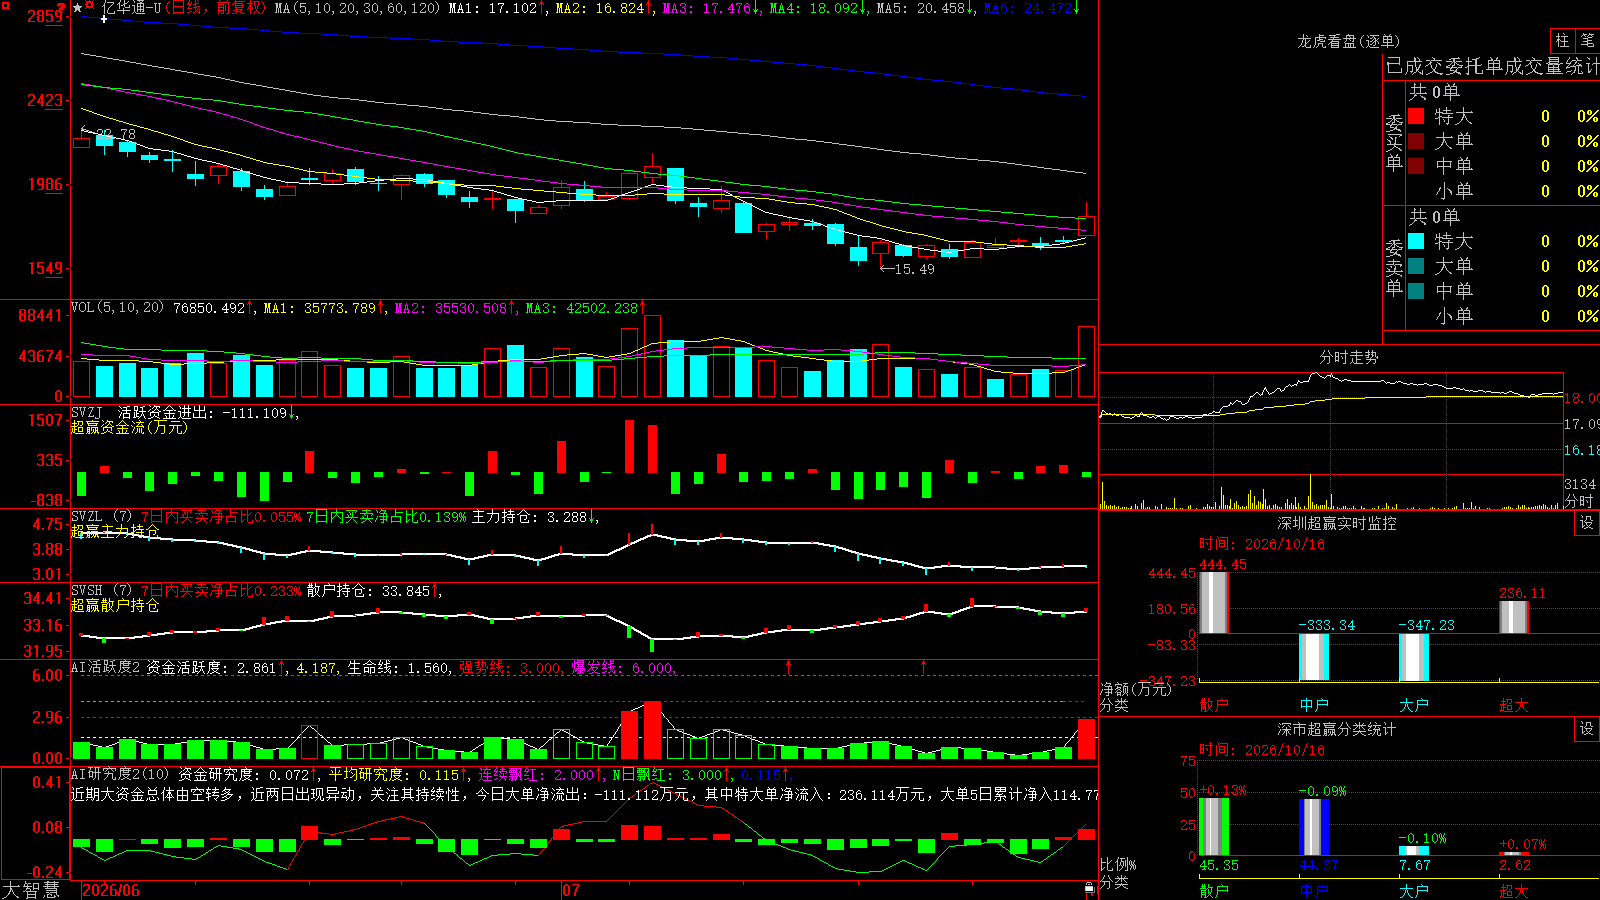Screen dimensions: 1600x900
Task: Select the 笔 tick display mode
Action: click(1588, 40)
